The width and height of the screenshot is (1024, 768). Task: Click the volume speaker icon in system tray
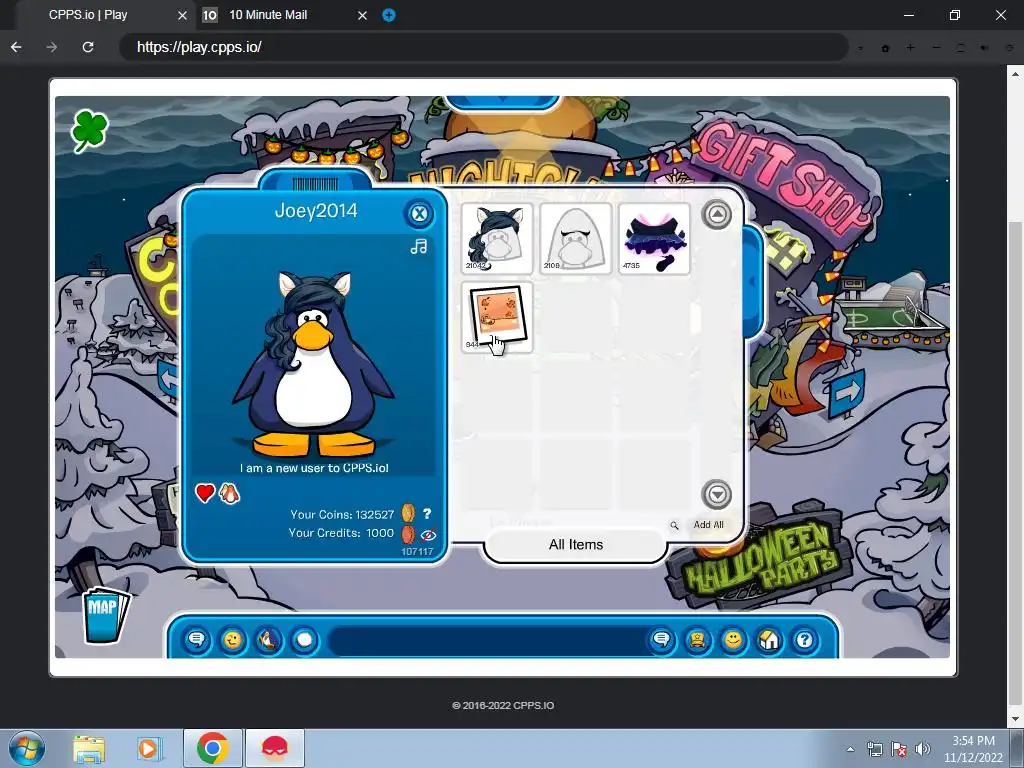click(x=922, y=748)
